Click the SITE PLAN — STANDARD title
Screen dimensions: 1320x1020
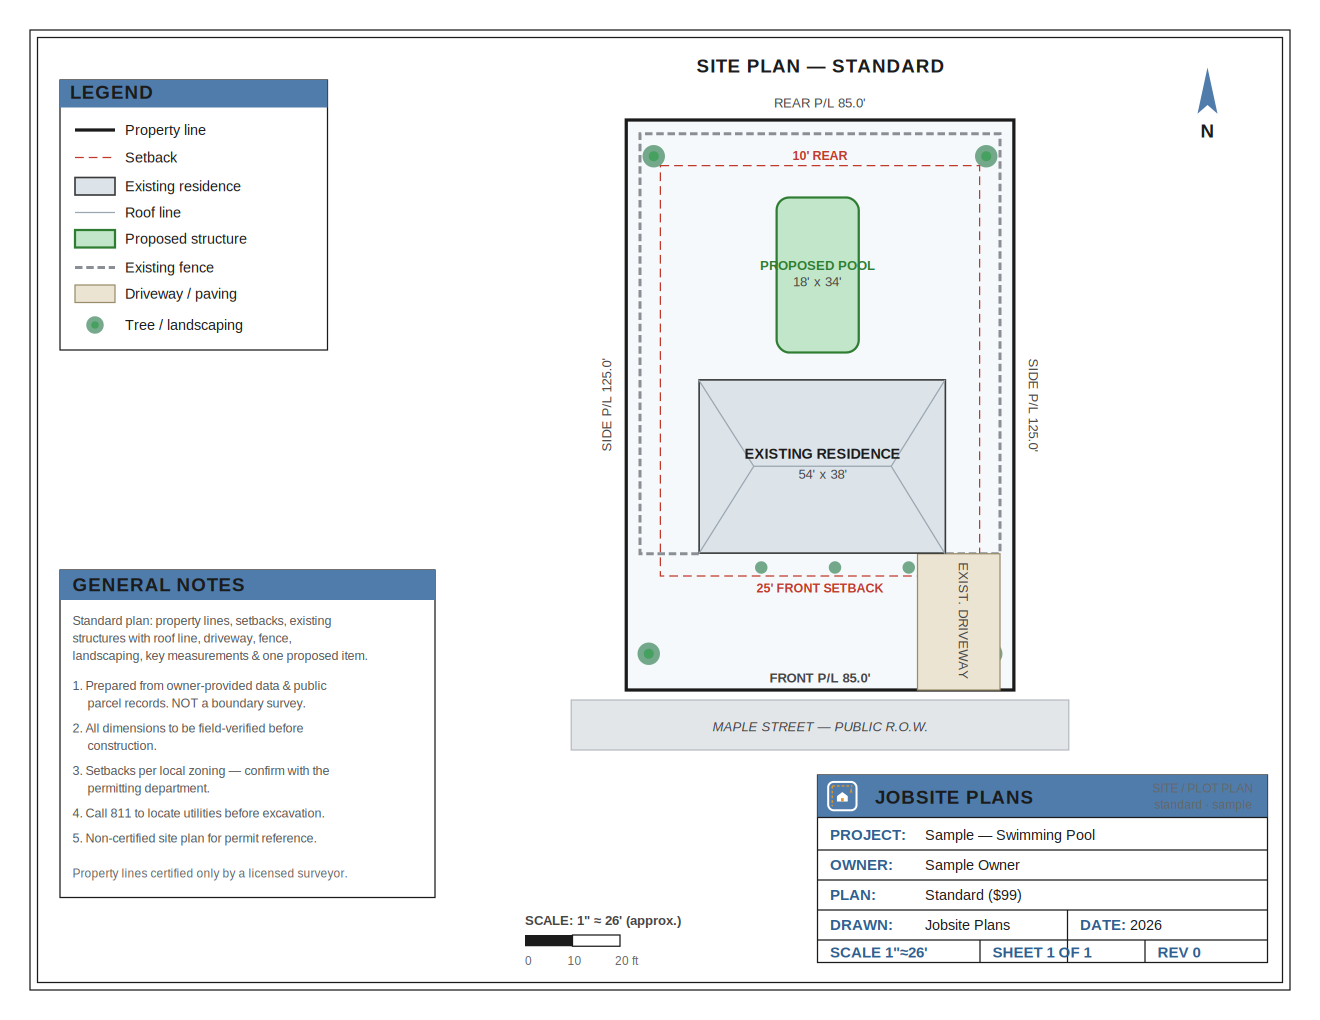click(x=820, y=66)
